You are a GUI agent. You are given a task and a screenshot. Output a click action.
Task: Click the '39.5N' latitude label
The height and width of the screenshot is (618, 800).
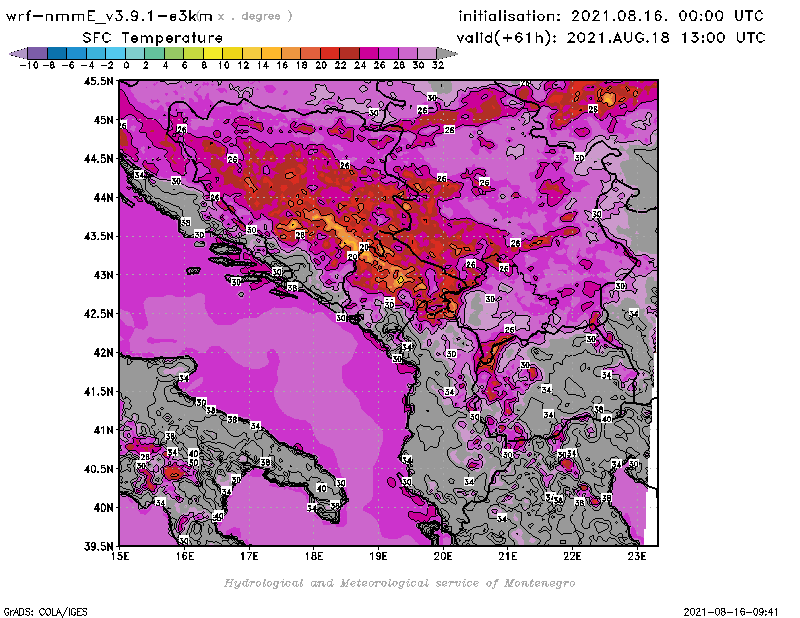tap(98, 546)
